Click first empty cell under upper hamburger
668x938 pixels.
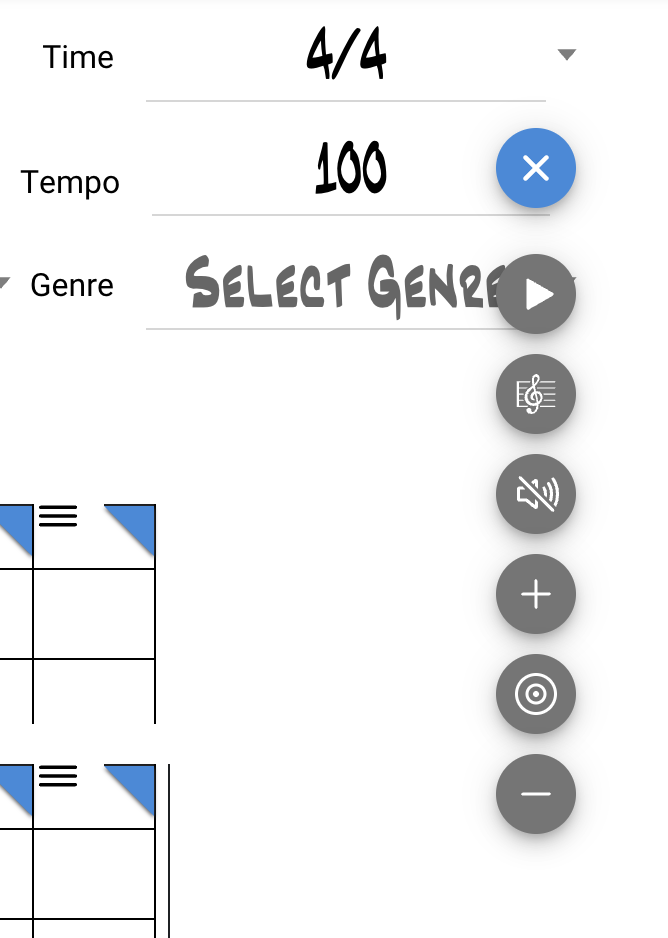94,613
